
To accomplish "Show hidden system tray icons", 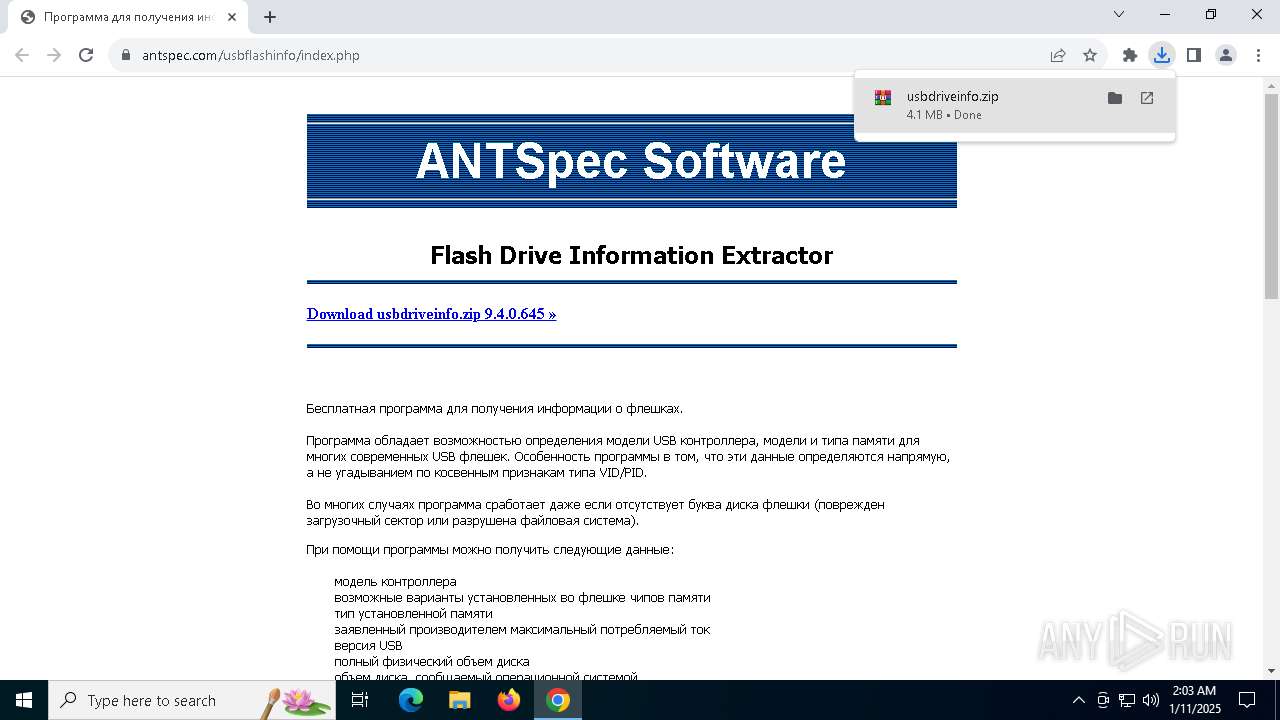I will click(x=1078, y=700).
